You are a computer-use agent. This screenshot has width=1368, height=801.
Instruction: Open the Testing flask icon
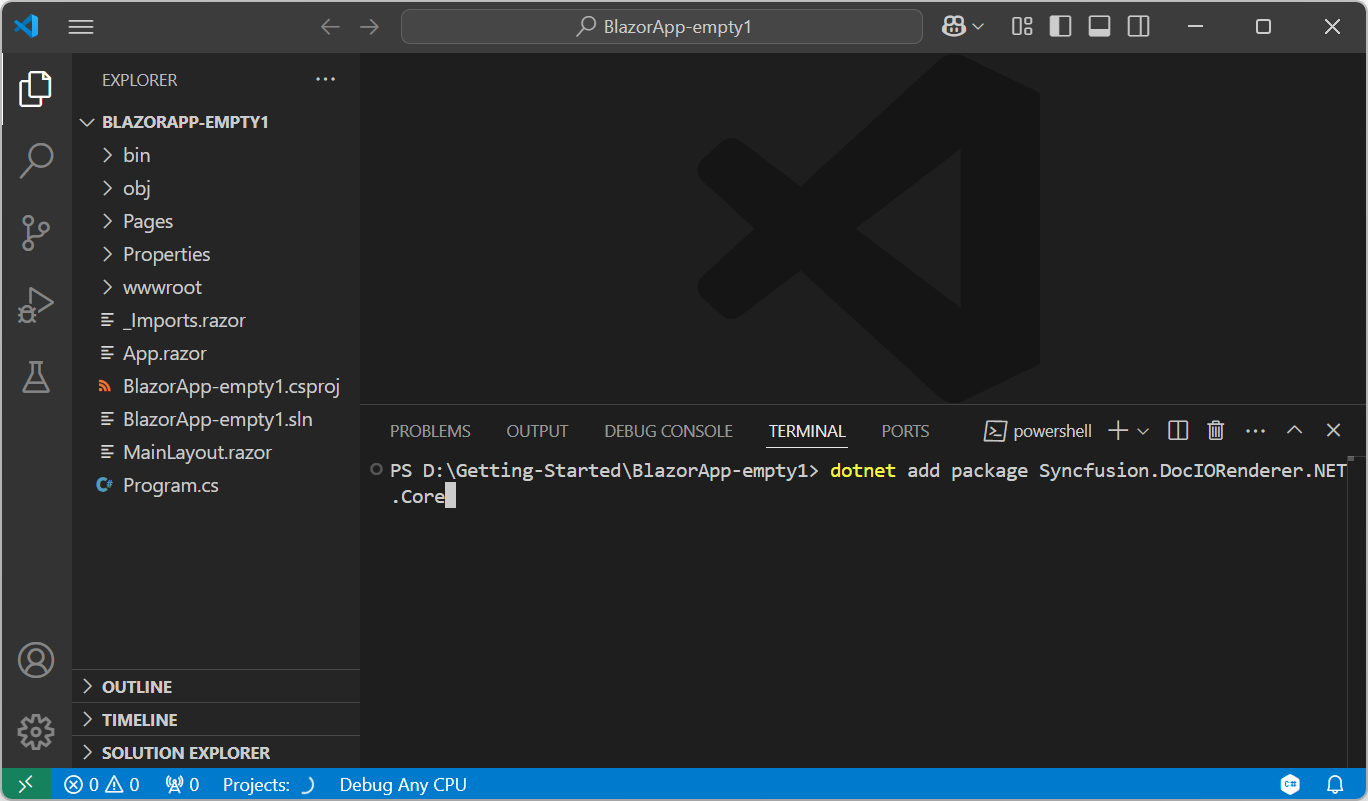[x=36, y=377]
